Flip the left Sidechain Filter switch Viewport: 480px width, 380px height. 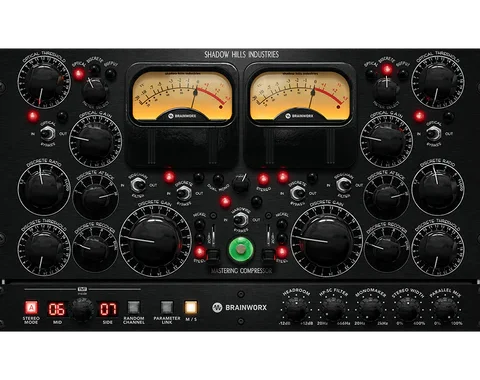click(x=138, y=185)
